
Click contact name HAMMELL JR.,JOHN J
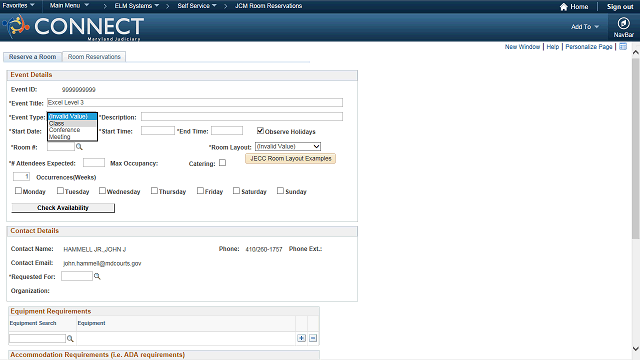pyautogui.click(x=95, y=249)
